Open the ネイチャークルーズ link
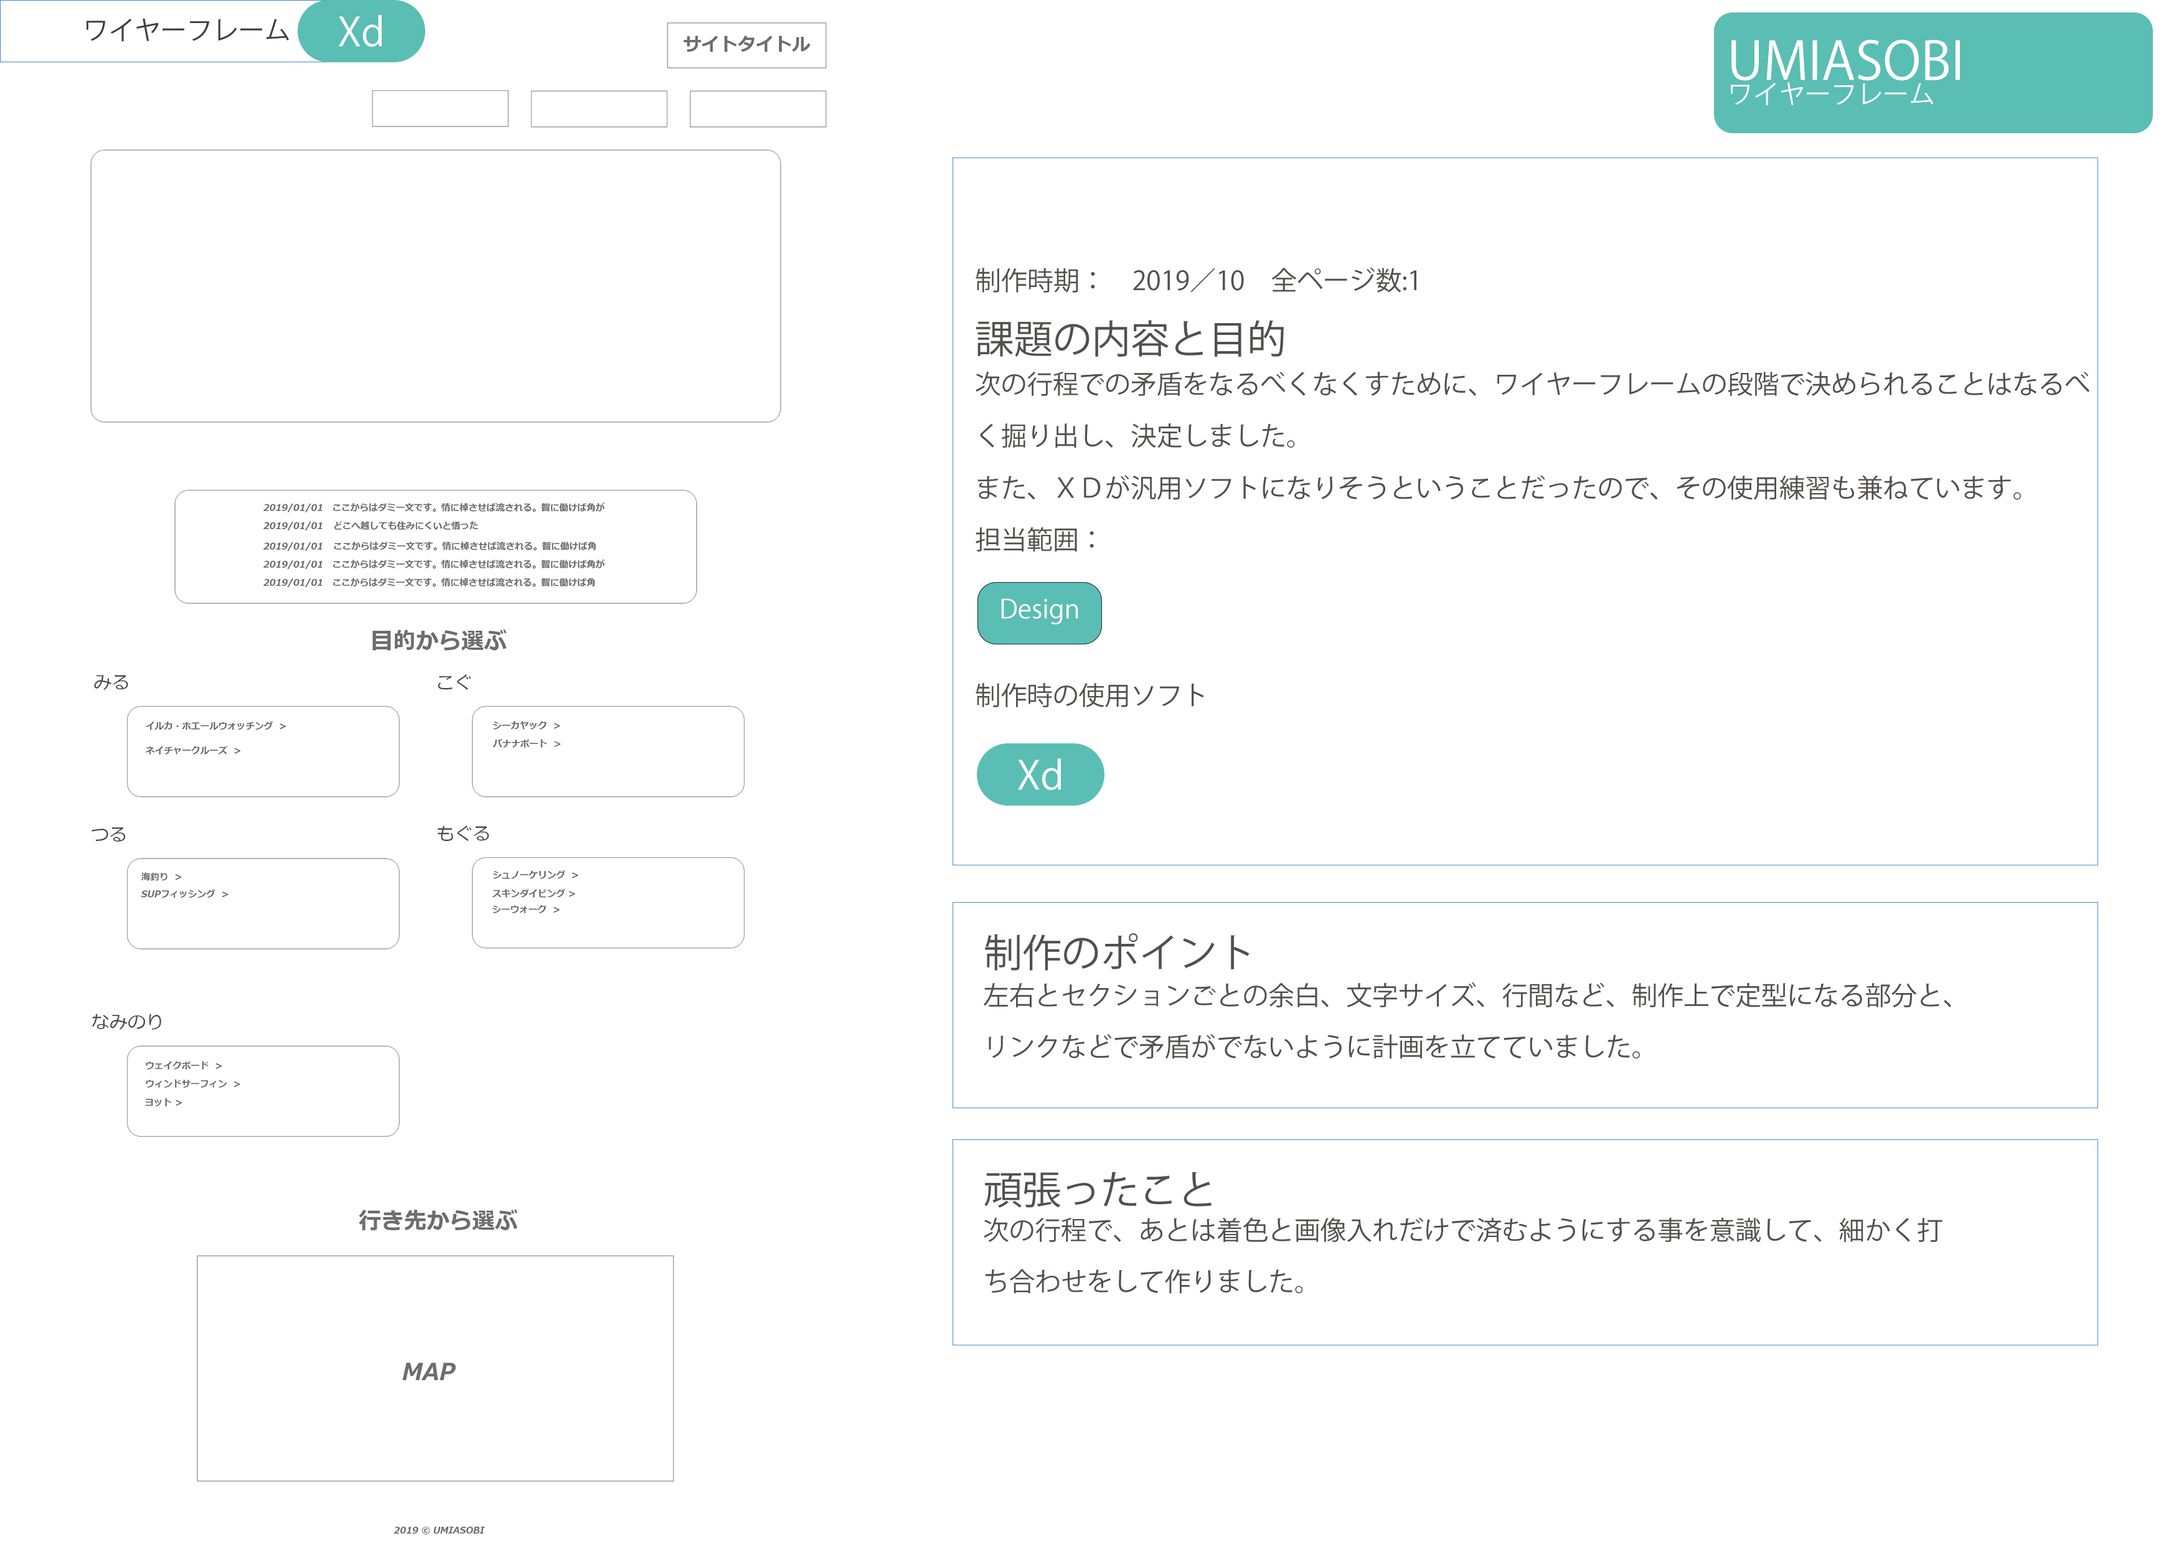 click(192, 750)
